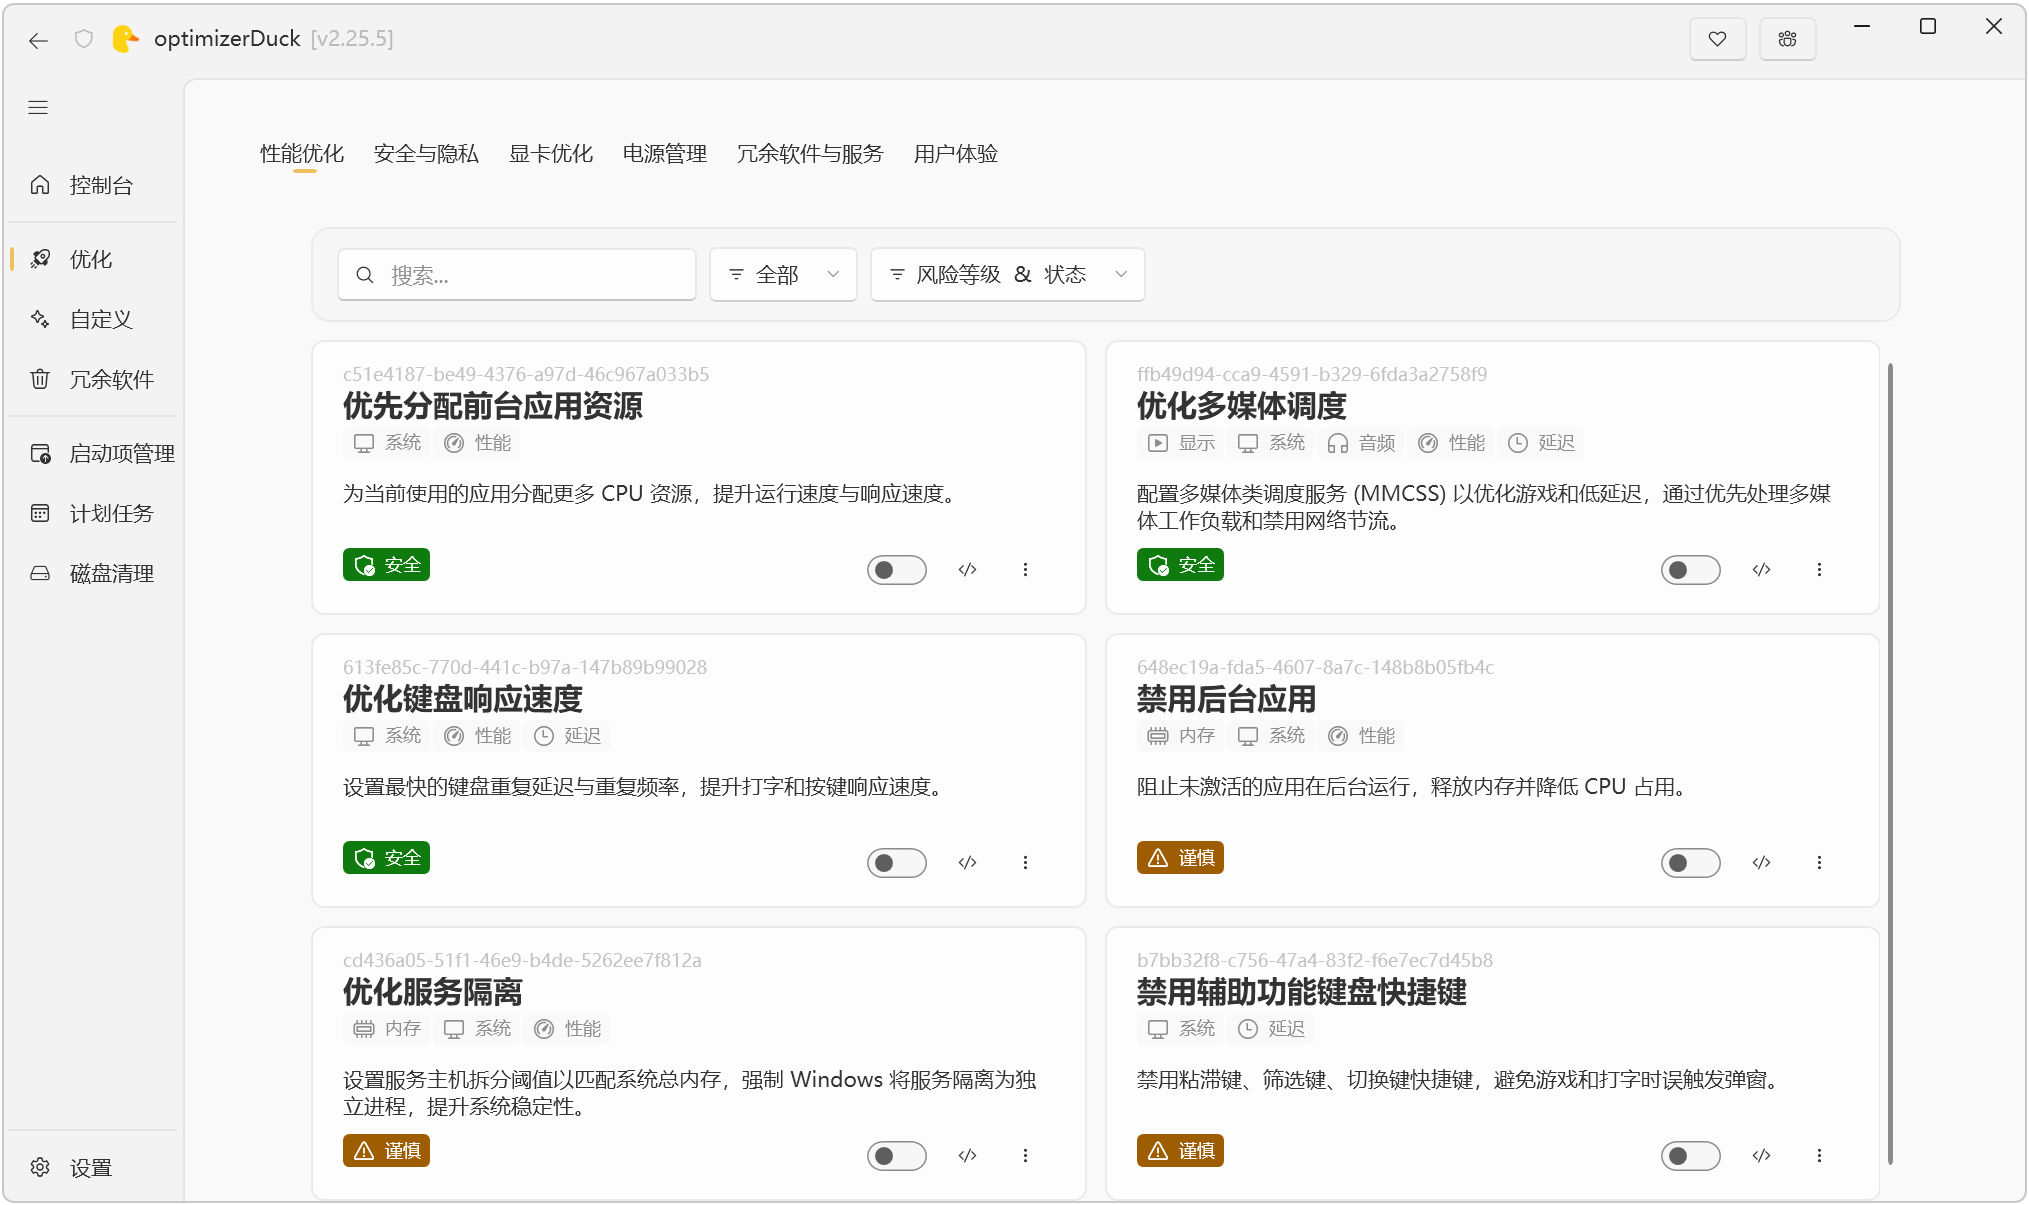
Task: Toggle 优化多媒体调度 switch
Action: [1690, 570]
